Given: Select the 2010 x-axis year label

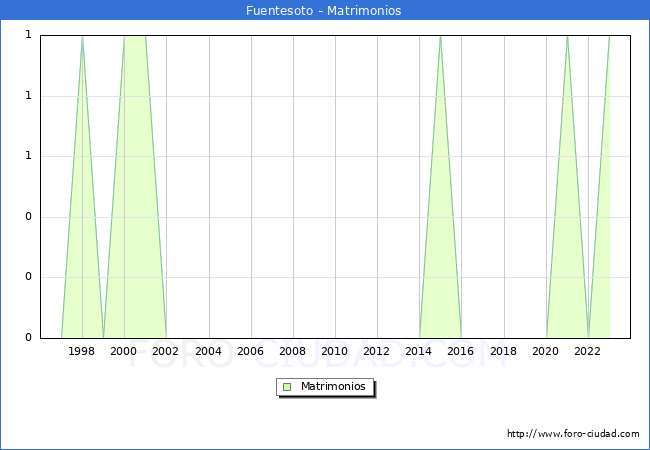Looking at the screenshot, I should (334, 351).
